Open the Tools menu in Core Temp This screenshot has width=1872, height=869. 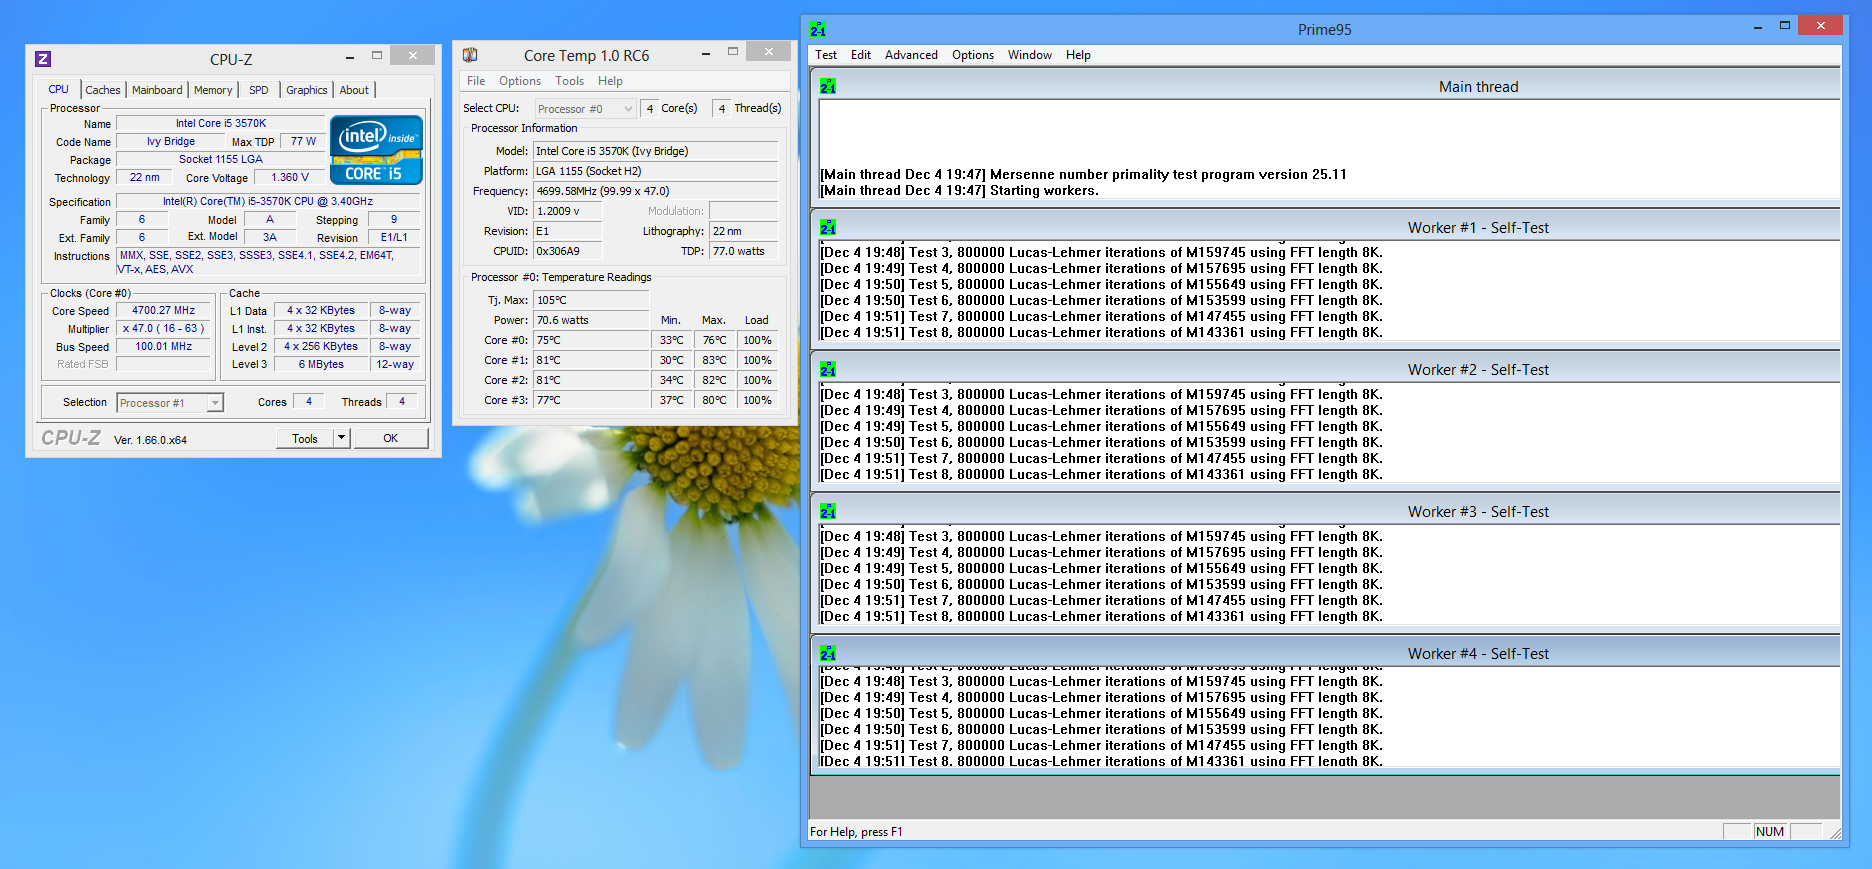[x=570, y=81]
